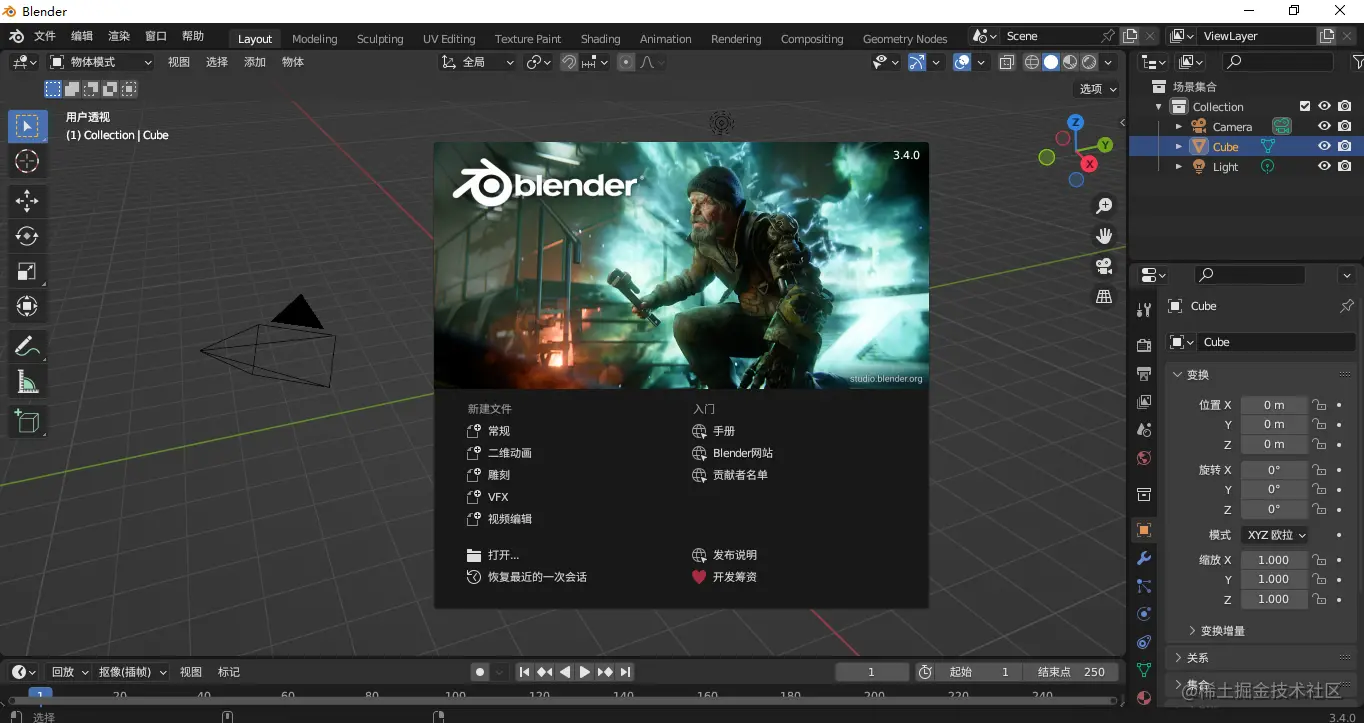Open the Scene properties tab
Image resolution: width=1364 pixels, height=723 pixels.
tap(1144, 430)
